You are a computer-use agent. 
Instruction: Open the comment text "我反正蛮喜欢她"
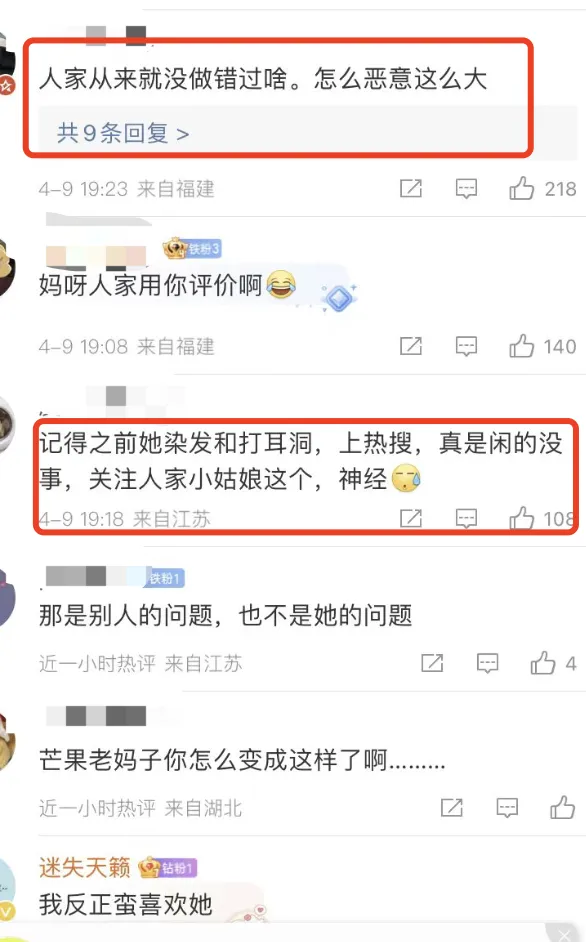(x=126, y=904)
